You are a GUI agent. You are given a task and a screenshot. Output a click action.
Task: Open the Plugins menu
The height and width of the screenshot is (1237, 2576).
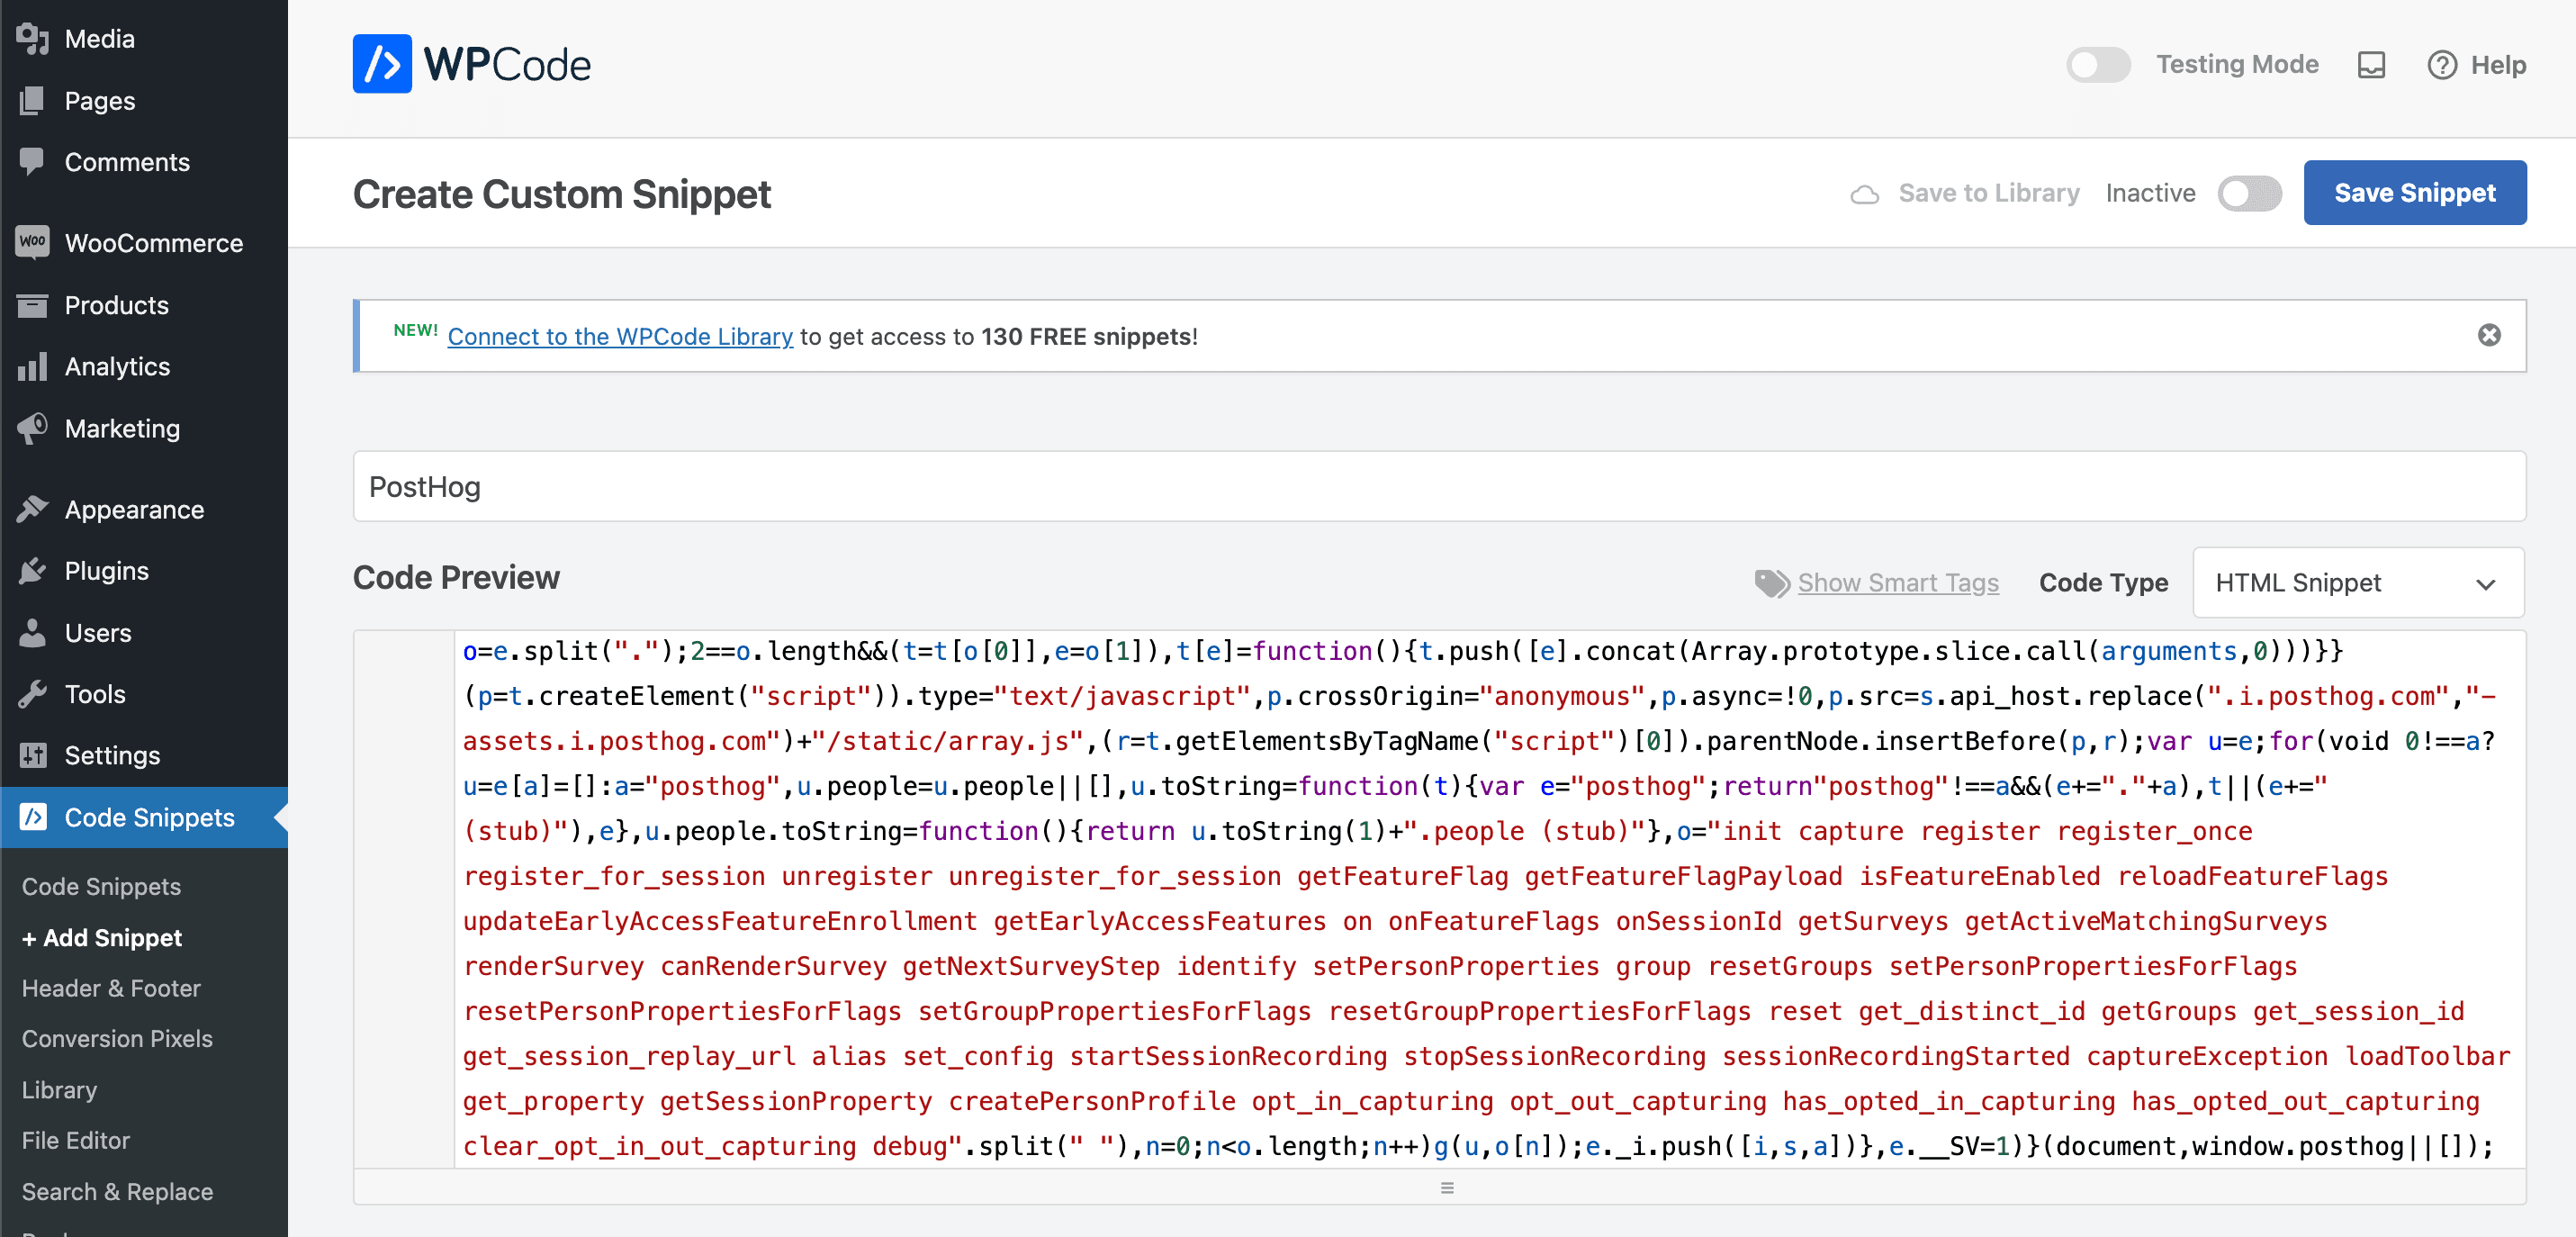(144, 571)
